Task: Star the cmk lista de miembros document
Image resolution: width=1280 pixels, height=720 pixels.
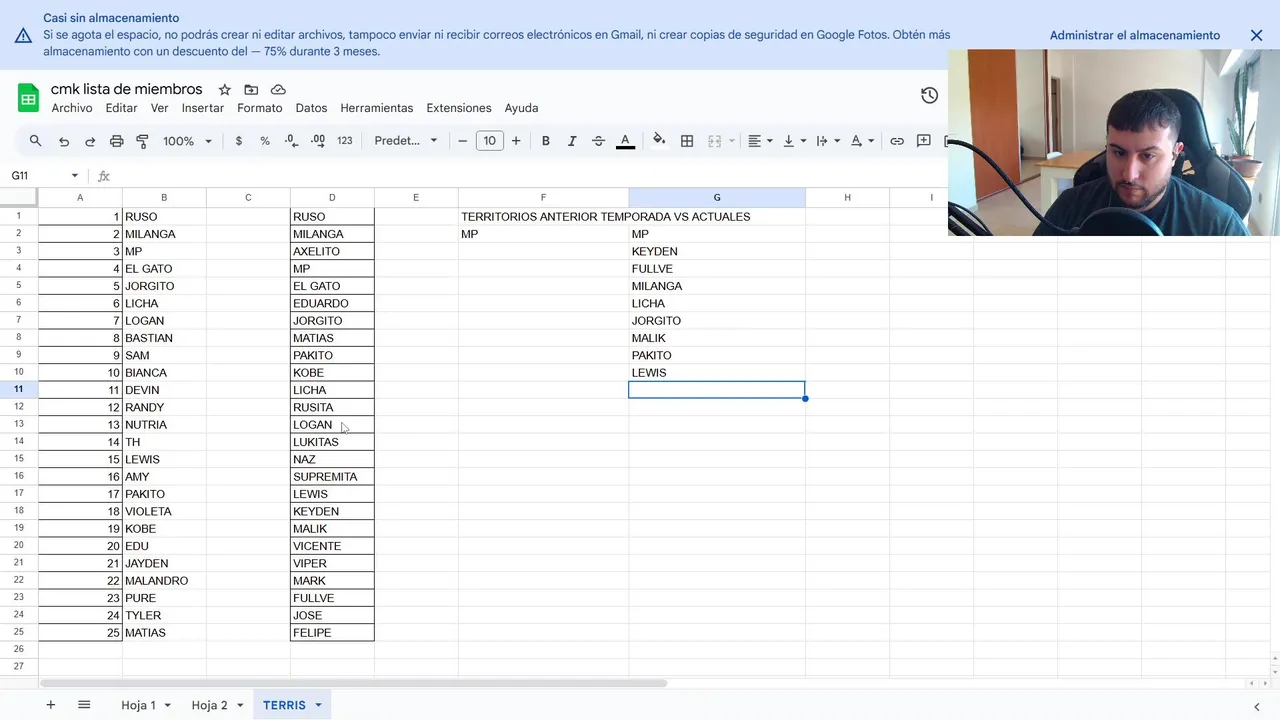Action: pyautogui.click(x=225, y=90)
